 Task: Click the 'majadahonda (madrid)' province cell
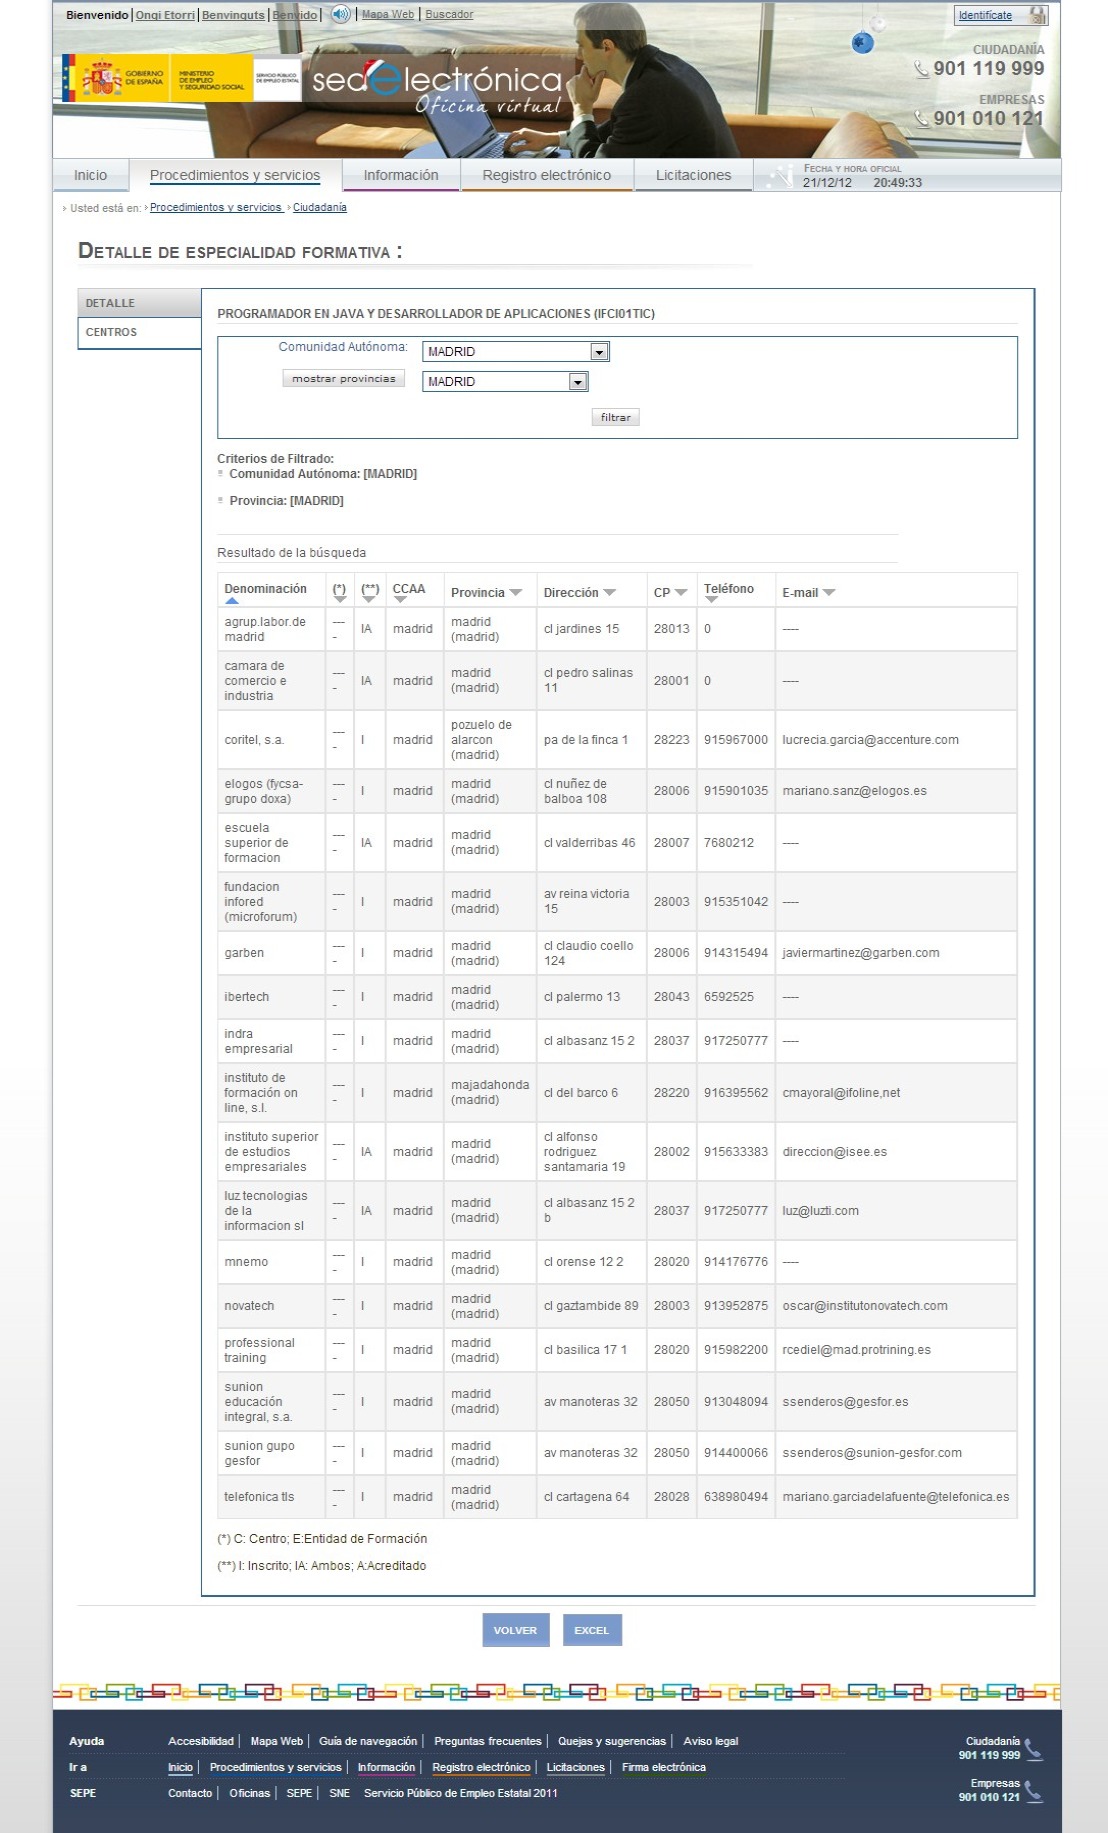[x=490, y=1092]
